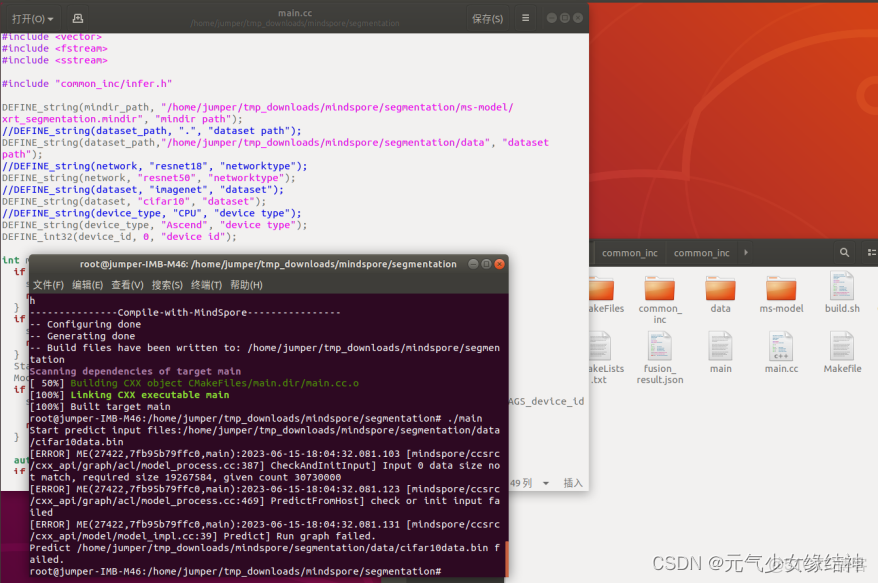Minimize the terminal window

[x=473, y=264]
